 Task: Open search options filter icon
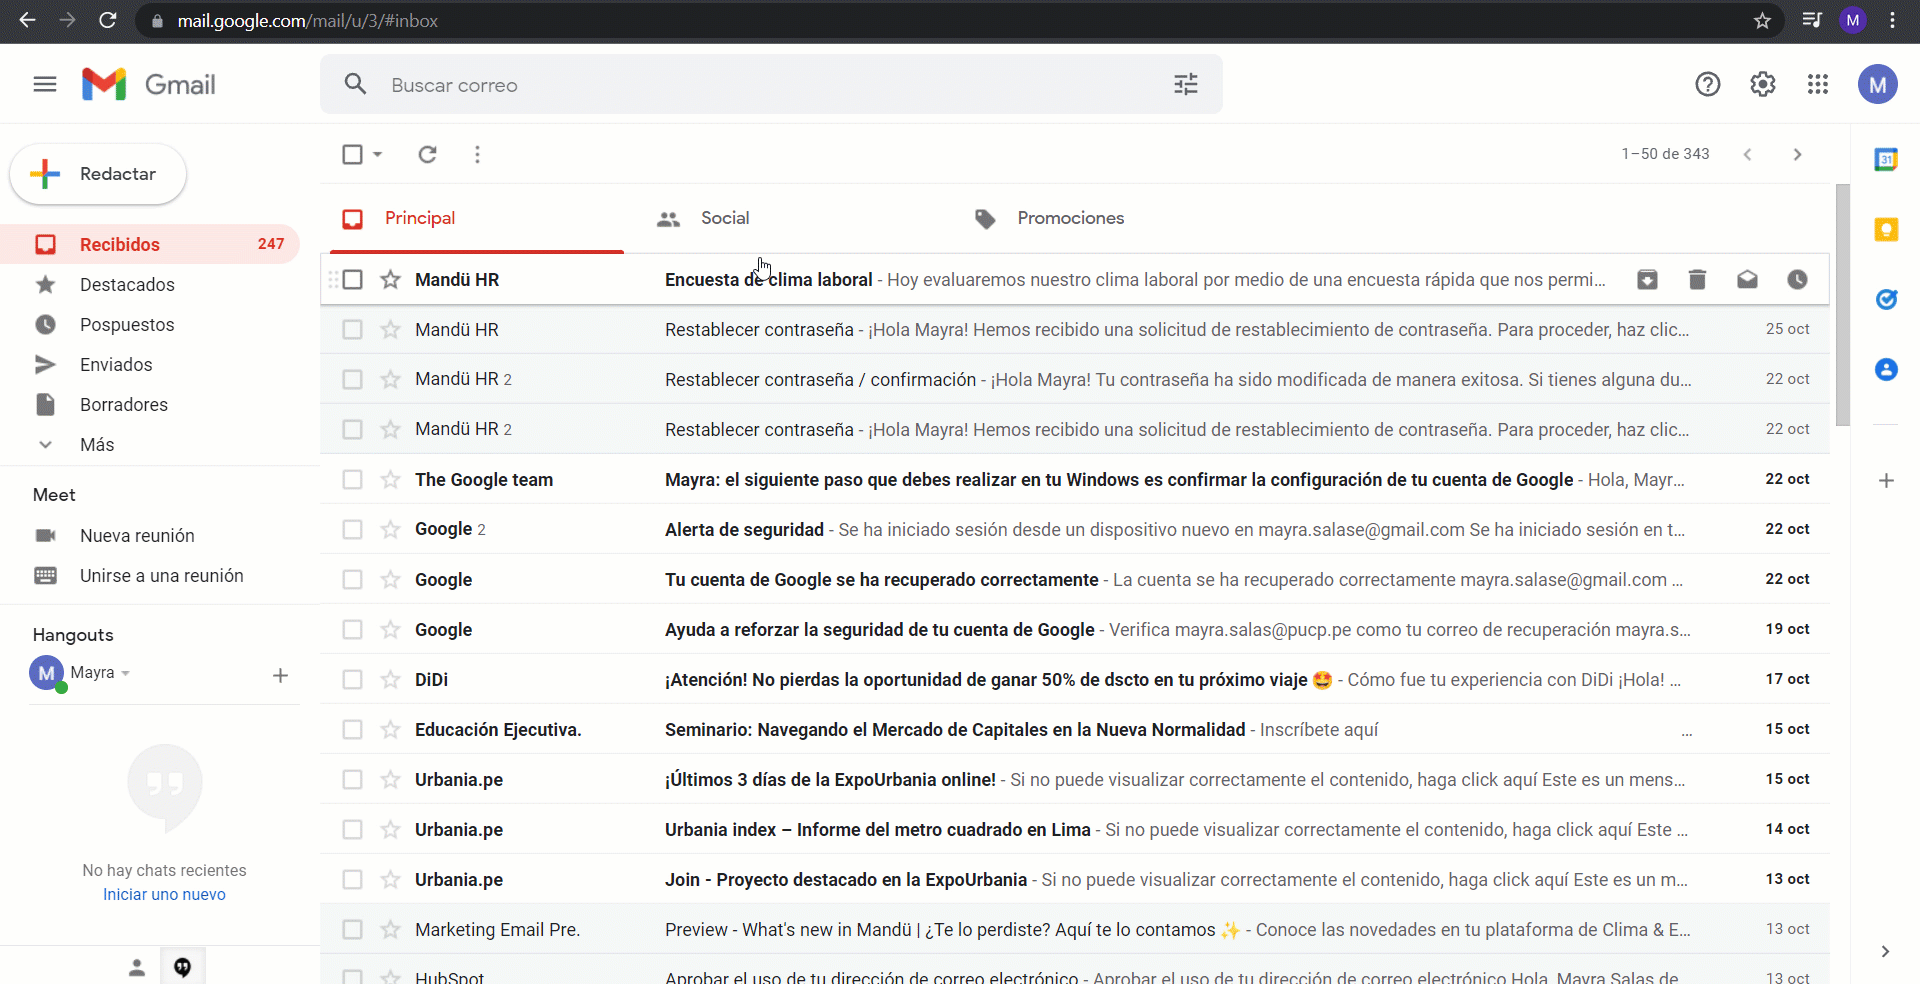click(1186, 85)
